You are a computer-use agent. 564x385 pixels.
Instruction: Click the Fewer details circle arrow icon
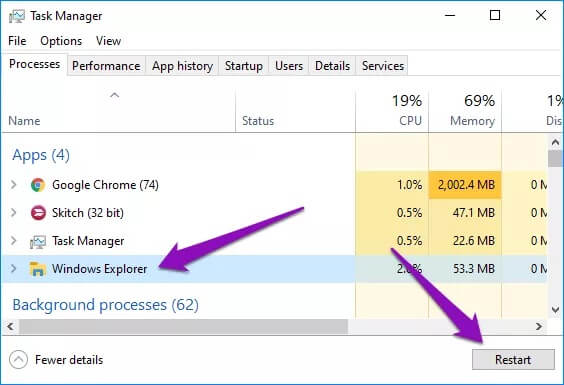tap(18, 359)
